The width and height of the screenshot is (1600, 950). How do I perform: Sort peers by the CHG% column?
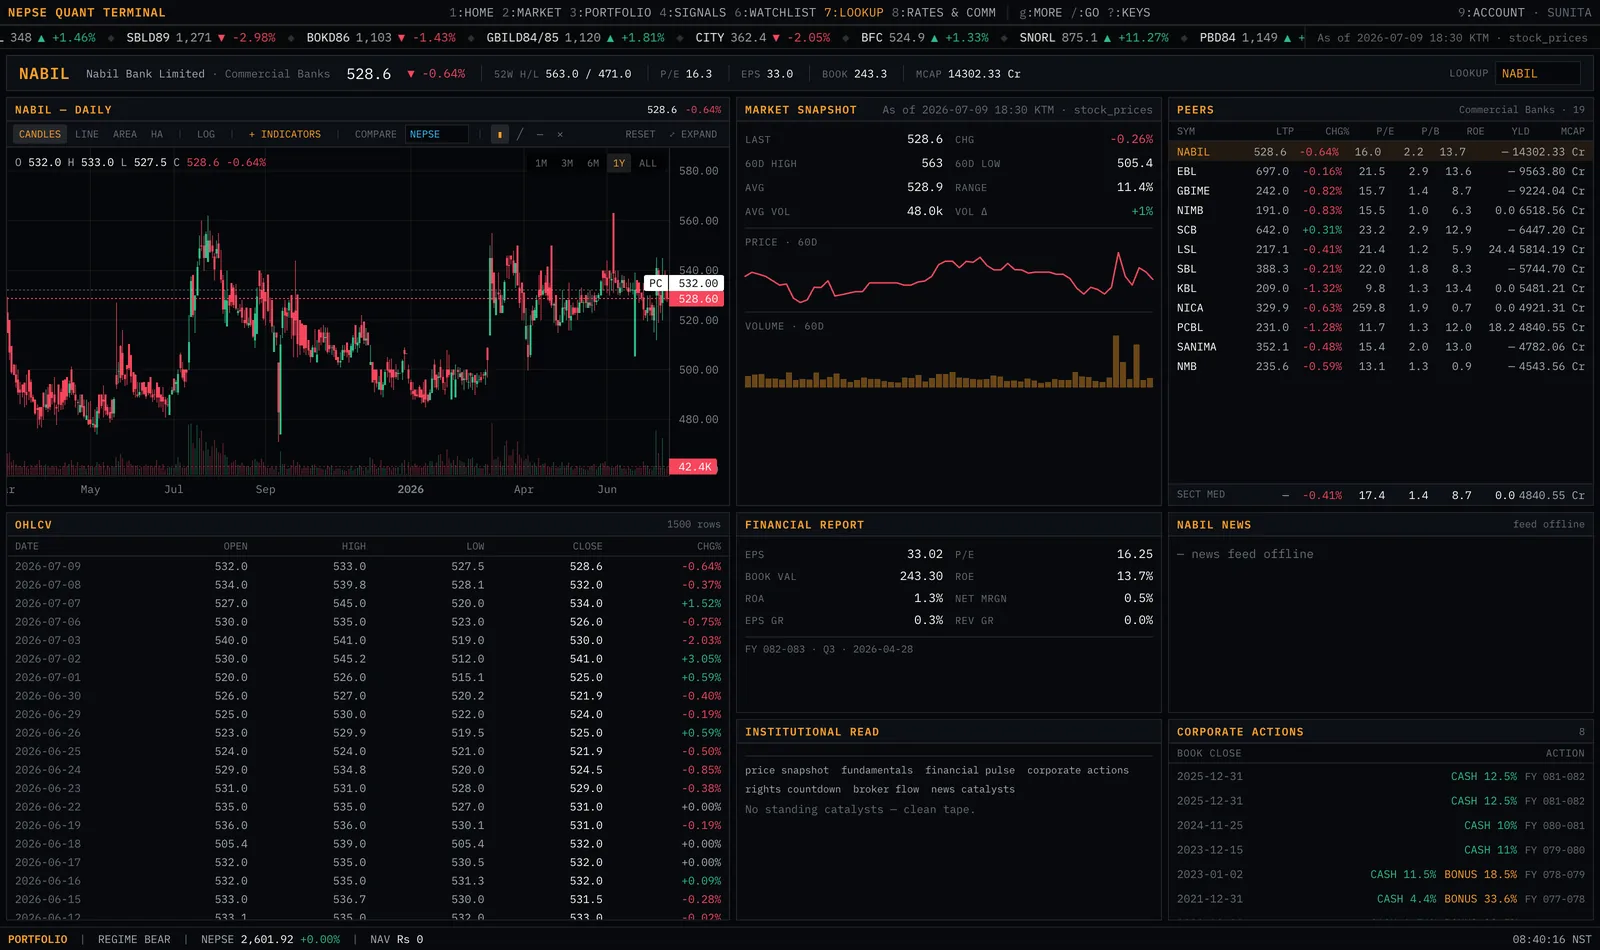pos(1337,131)
